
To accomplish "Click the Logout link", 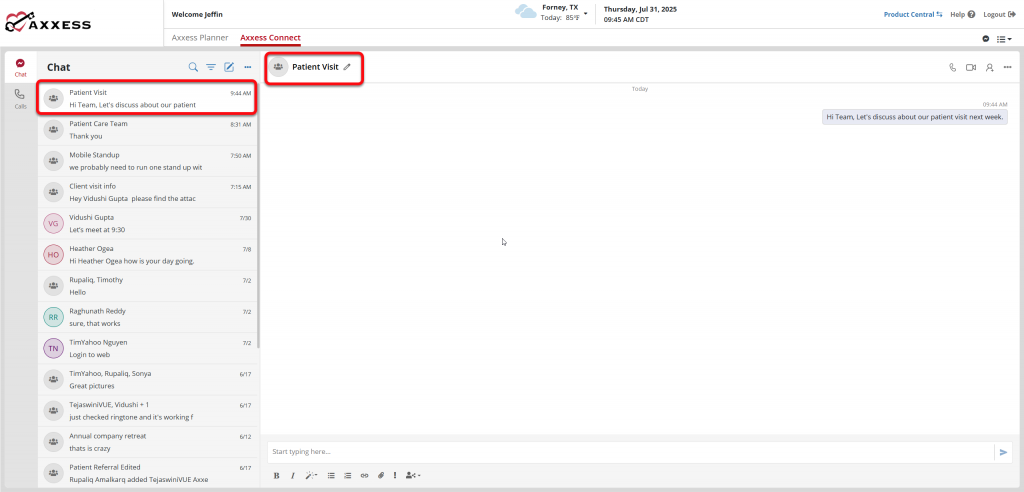I will [996, 14].
